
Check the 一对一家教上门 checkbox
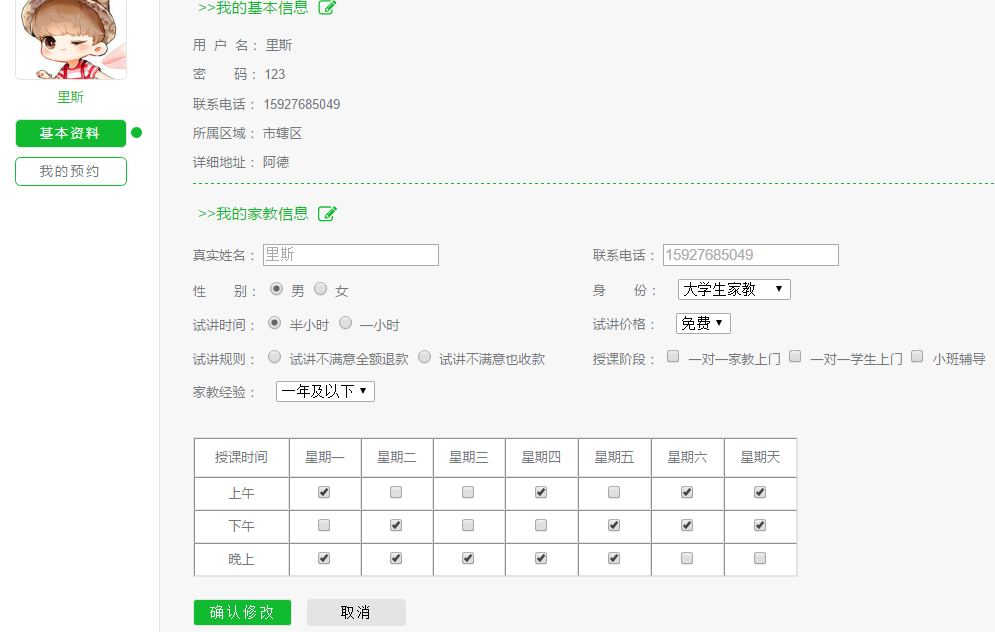click(x=673, y=356)
